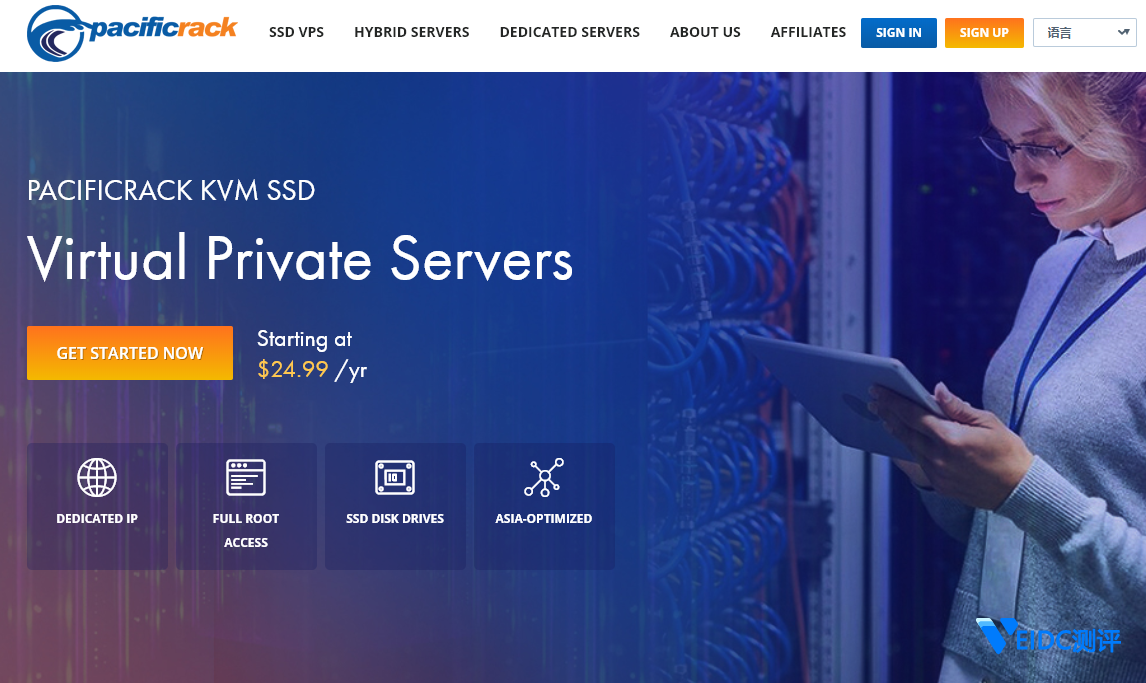Click the Dedicated IP globe icon
This screenshot has width=1146, height=683.
point(97,478)
